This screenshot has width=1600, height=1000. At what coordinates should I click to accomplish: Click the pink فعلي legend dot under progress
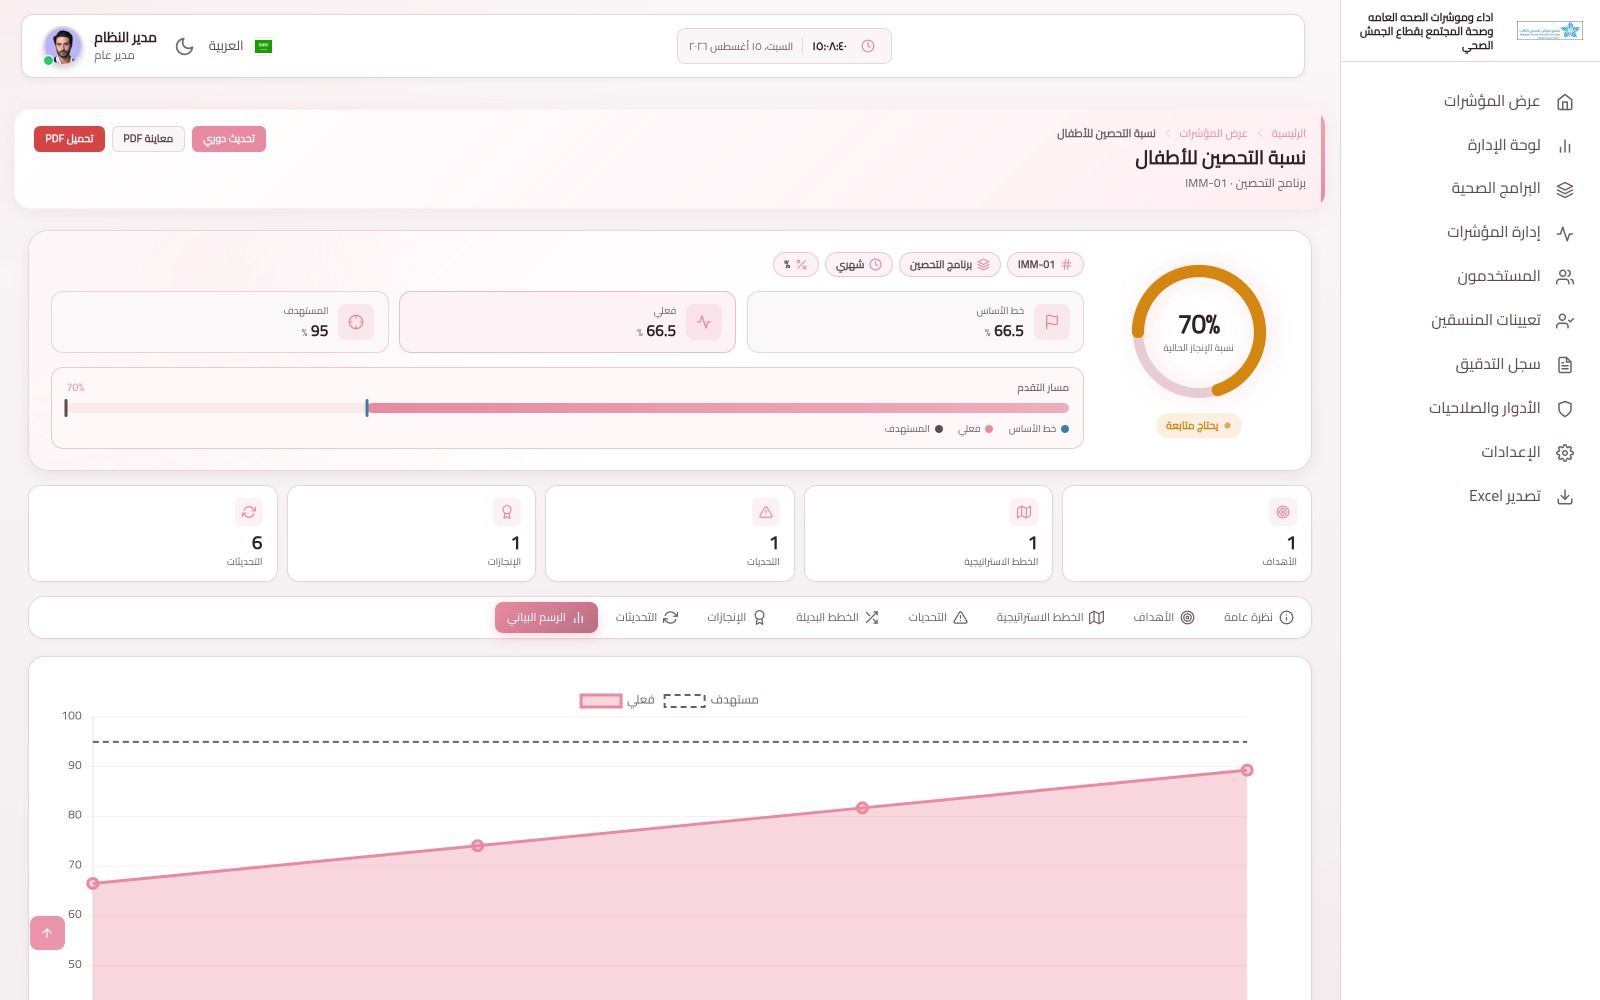[x=989, y=429]
